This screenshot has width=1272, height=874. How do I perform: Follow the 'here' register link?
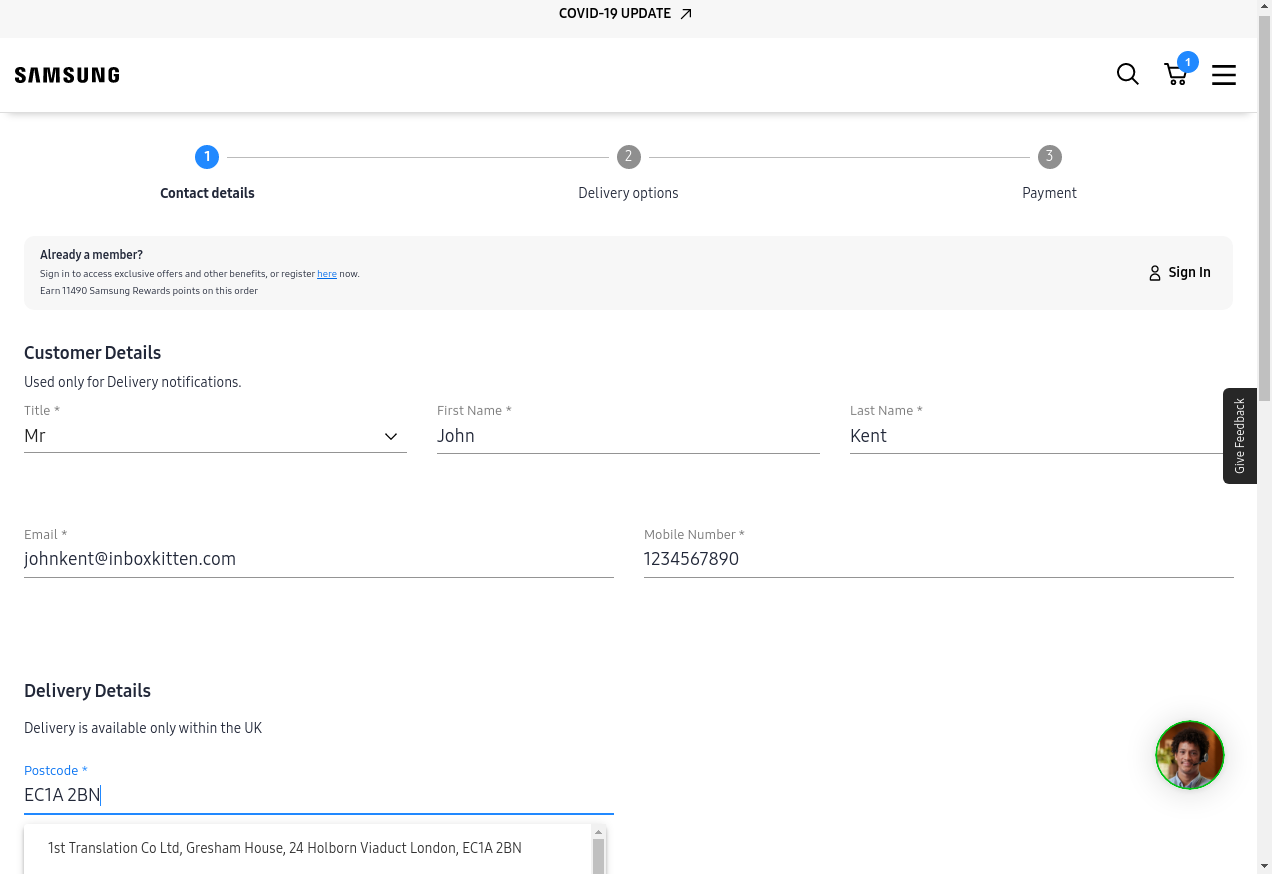(x=327, y=274)
